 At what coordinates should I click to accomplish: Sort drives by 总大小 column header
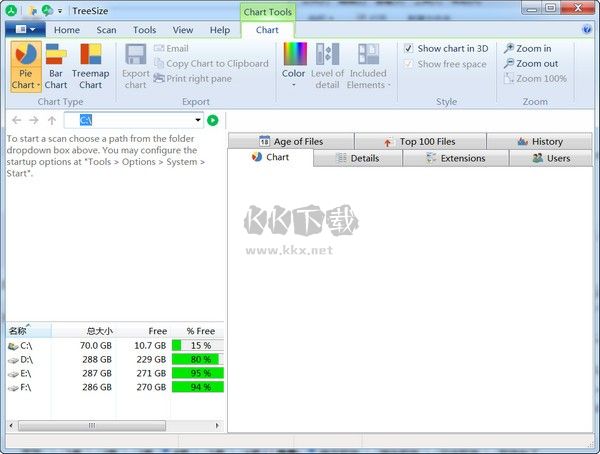tap(83, 331)
